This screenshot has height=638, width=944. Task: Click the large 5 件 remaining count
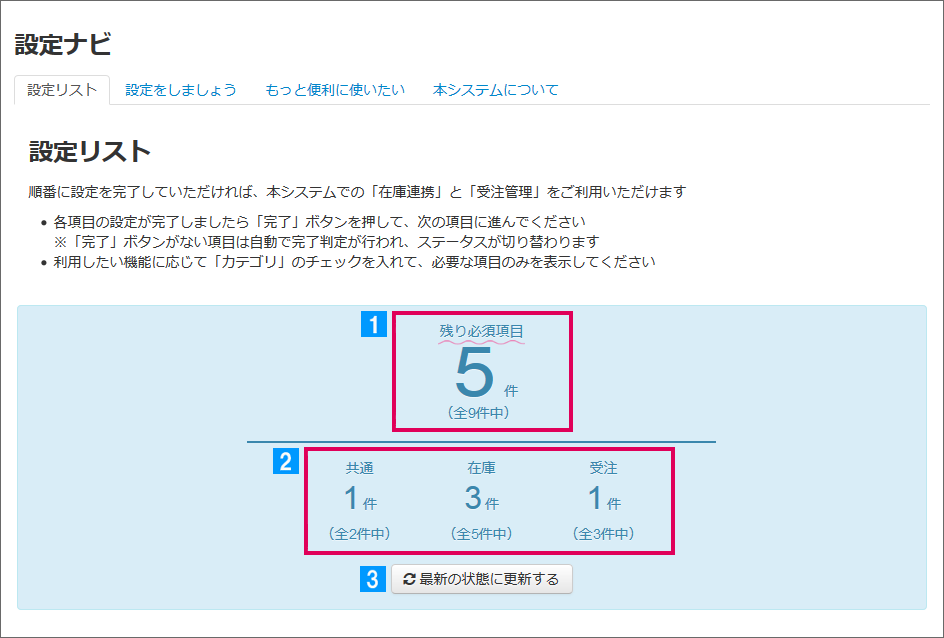pos(485,373)
